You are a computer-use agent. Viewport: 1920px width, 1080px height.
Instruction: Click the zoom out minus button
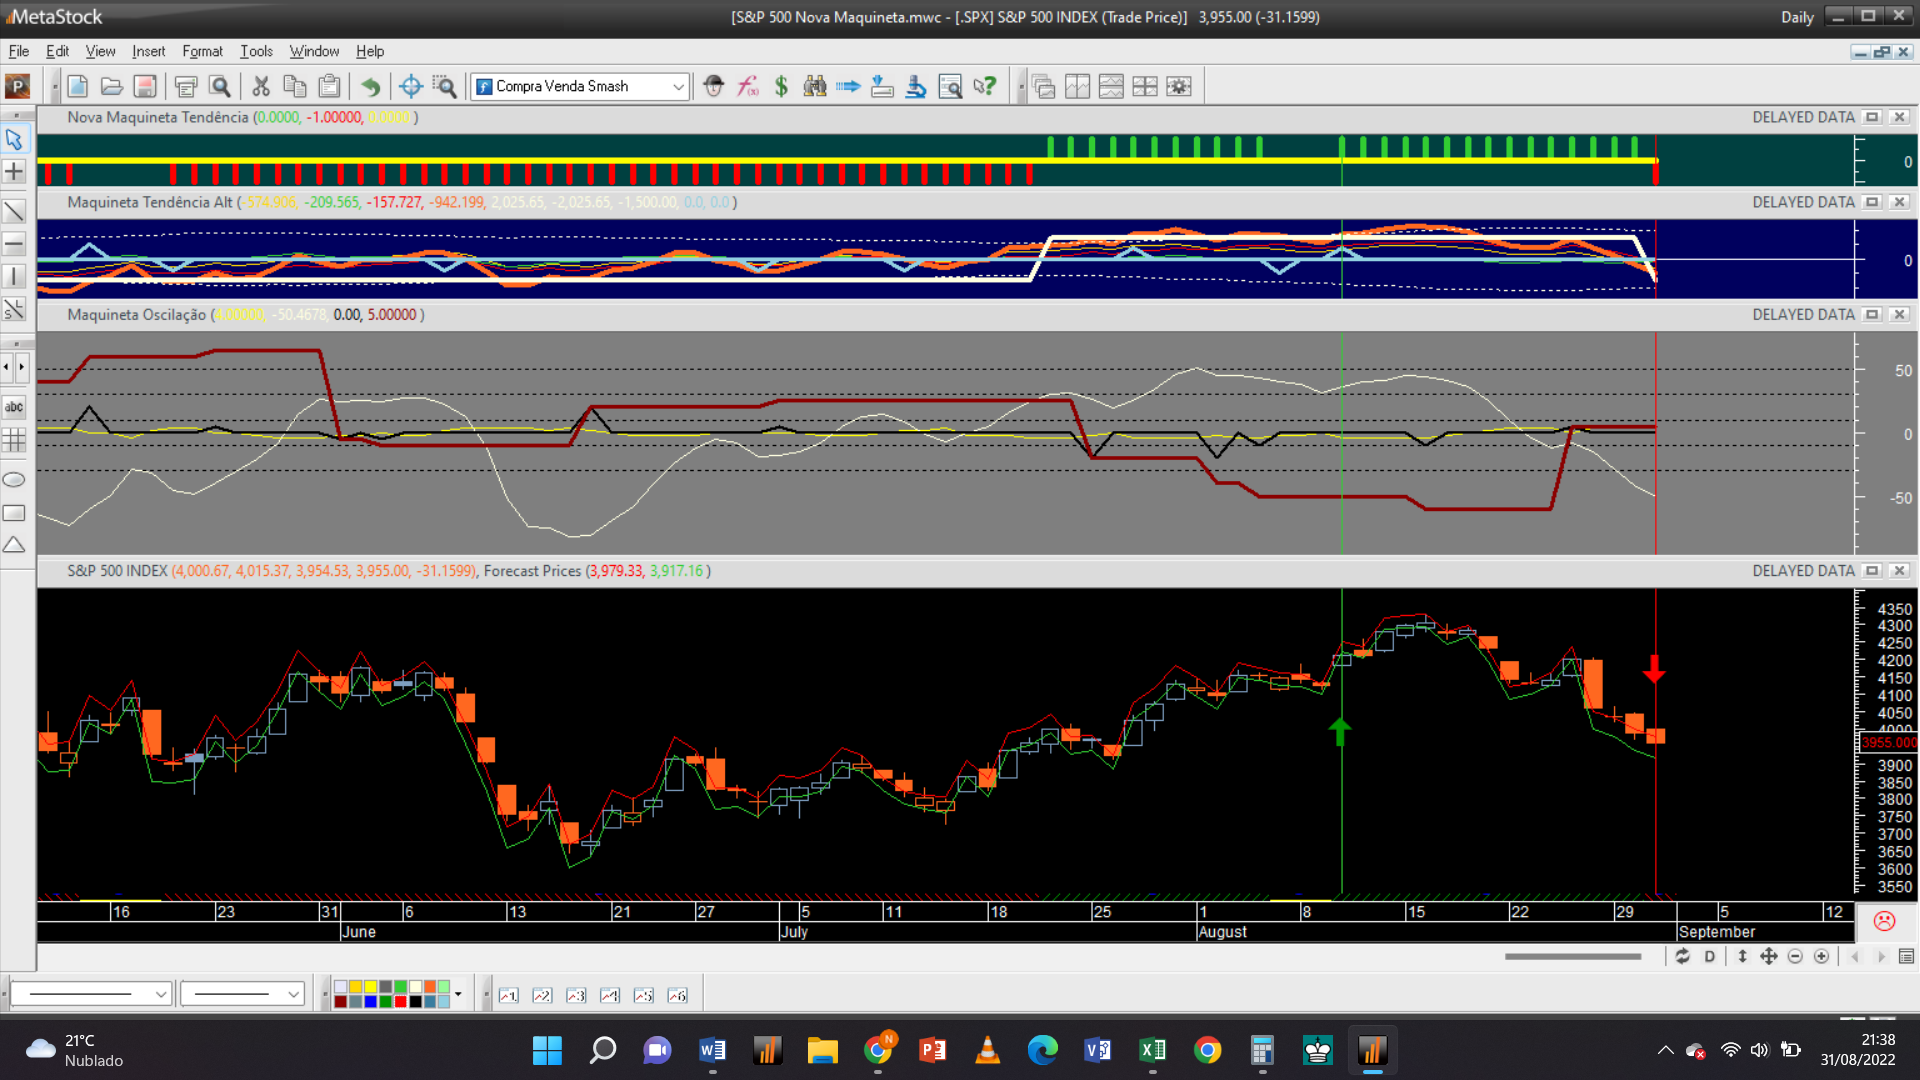tap(1795, 957)
